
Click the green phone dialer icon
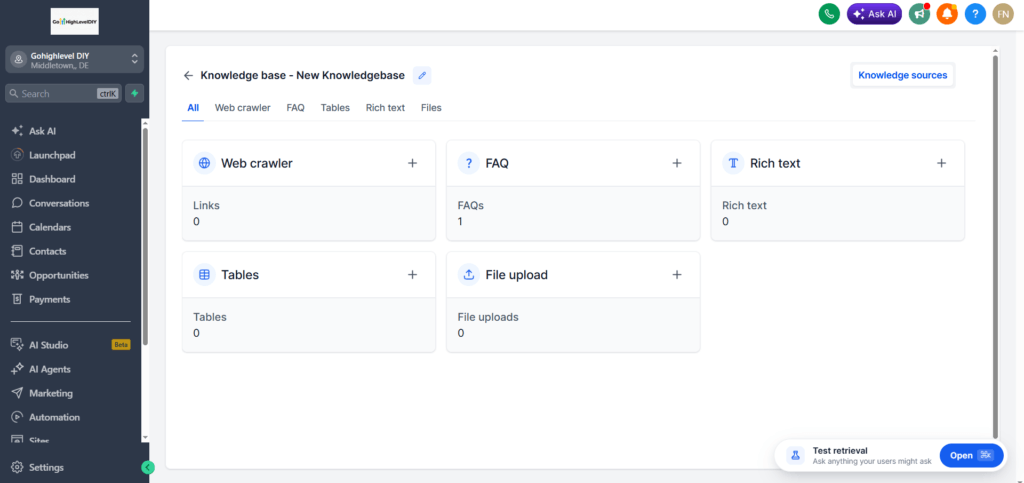(829, 14)
